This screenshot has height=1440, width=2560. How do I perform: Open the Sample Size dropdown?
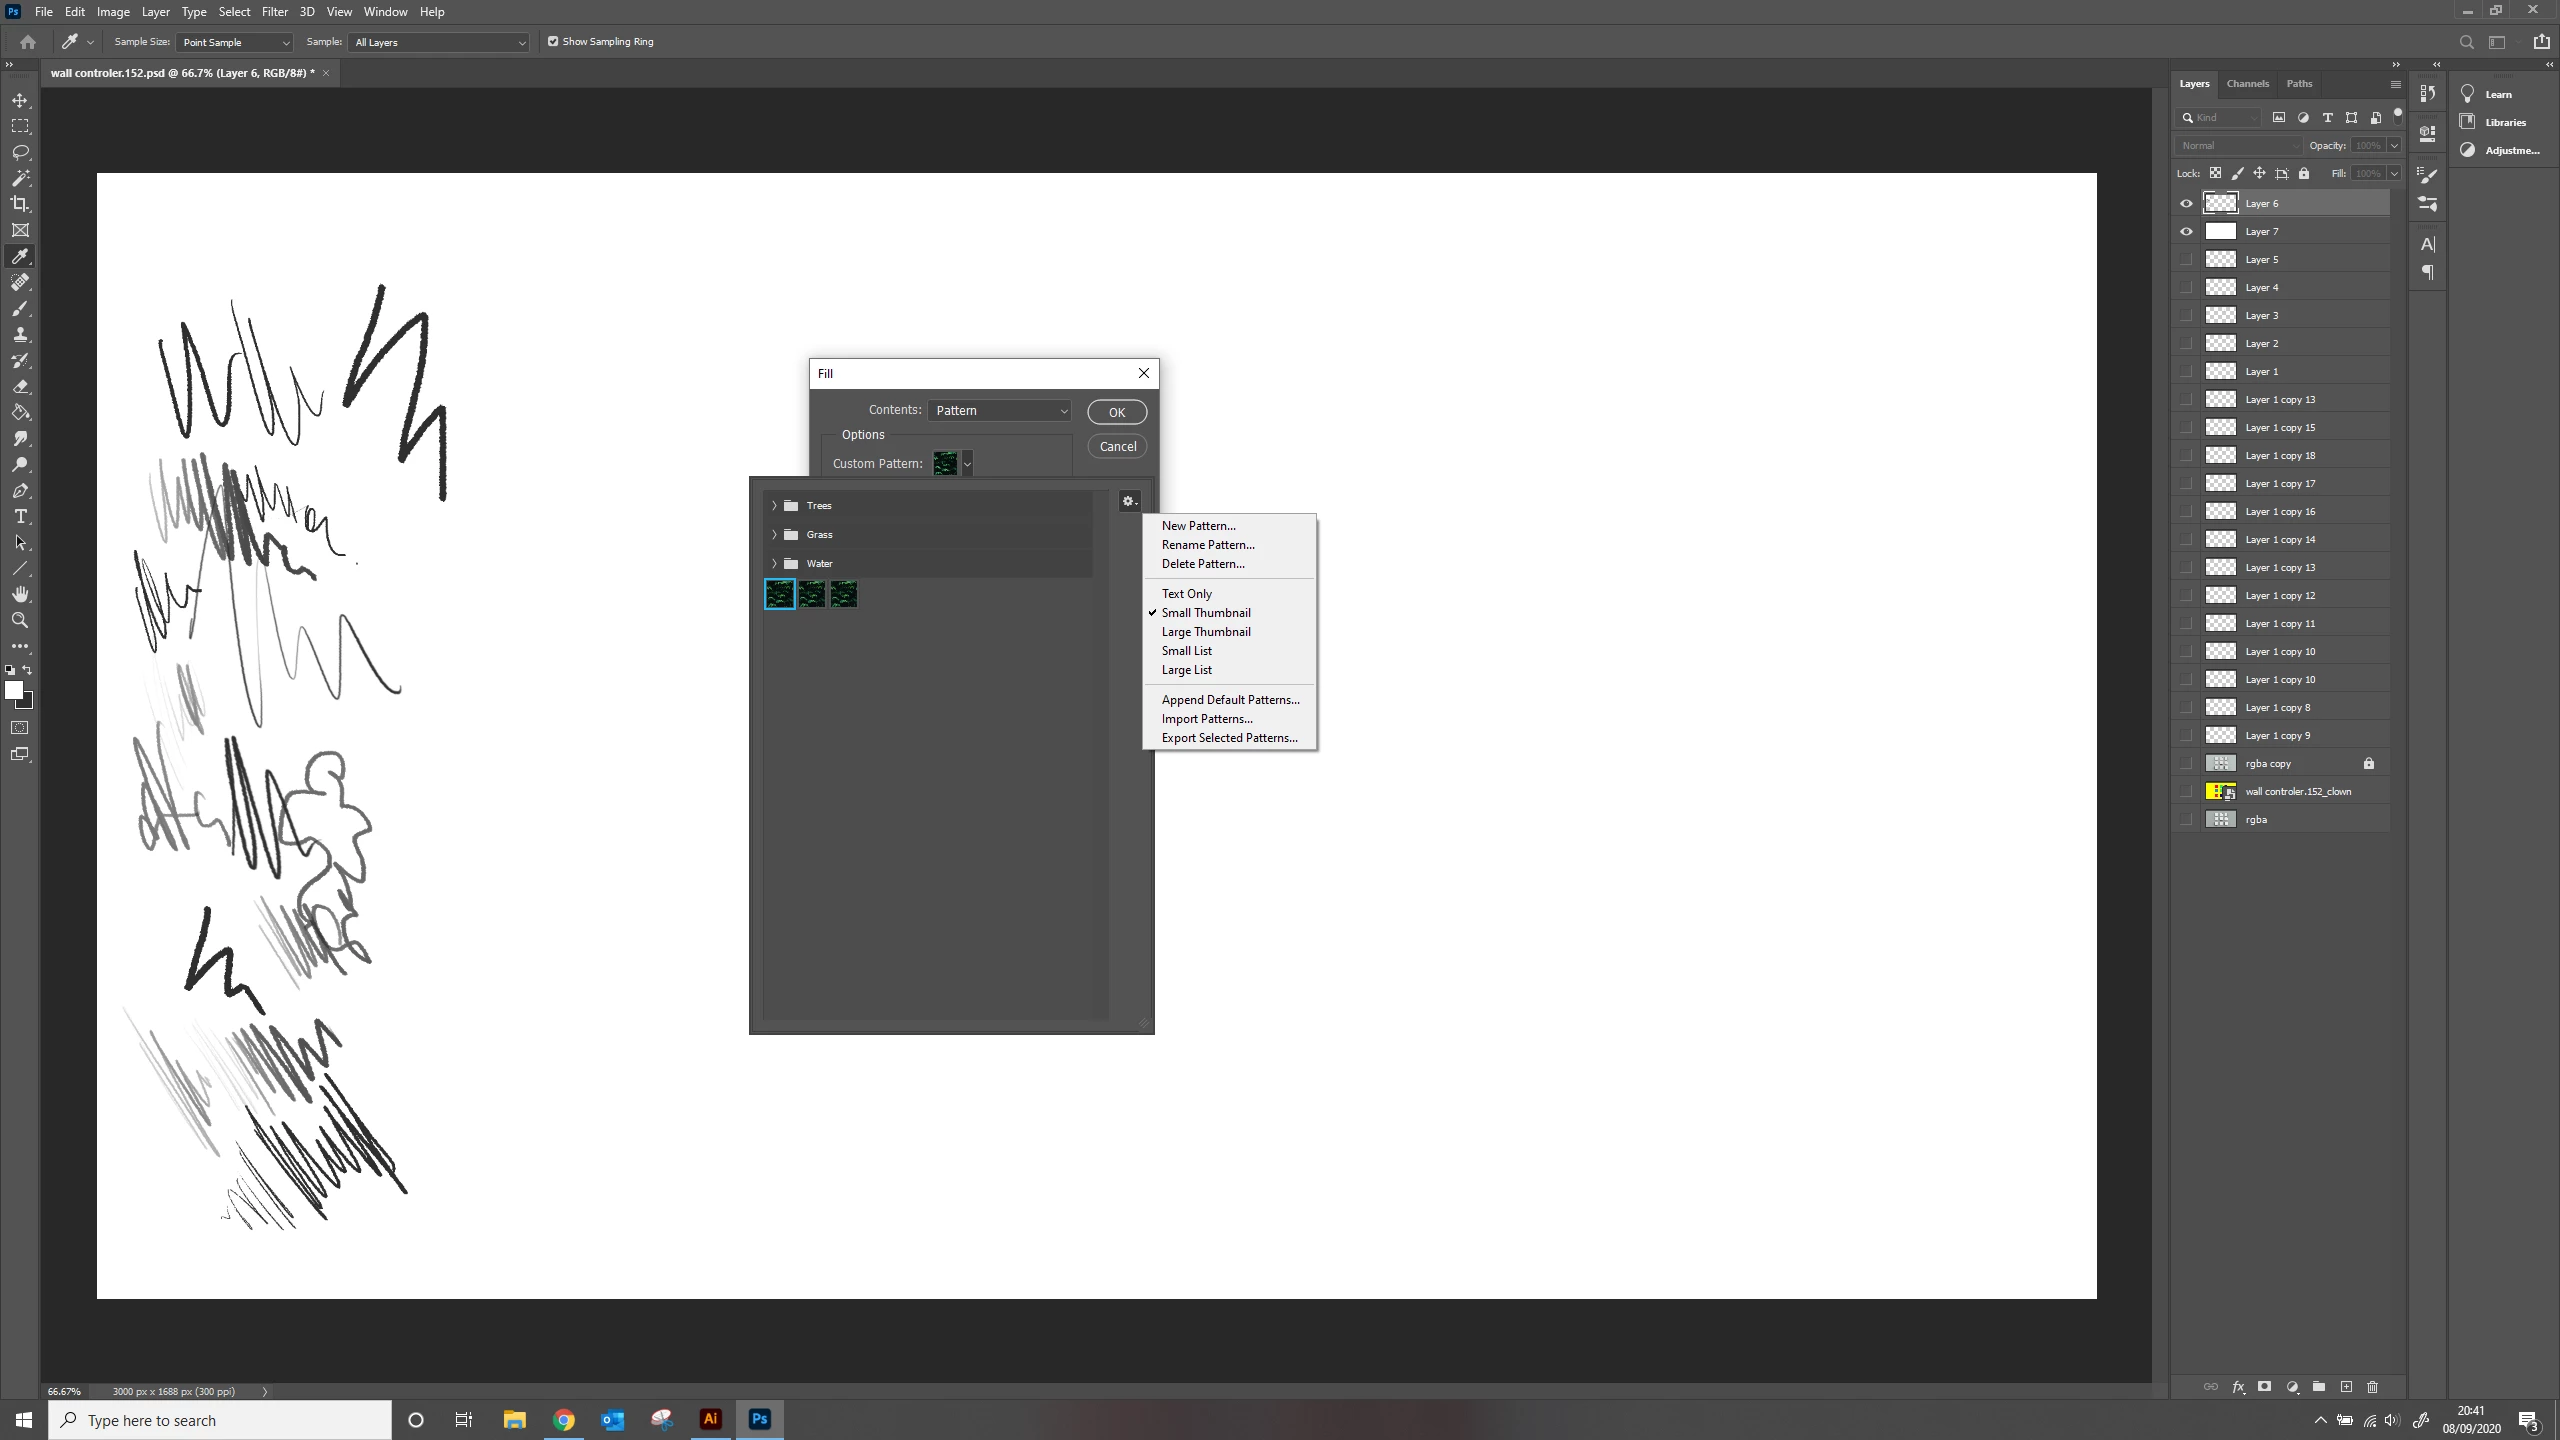pos(234,43)
